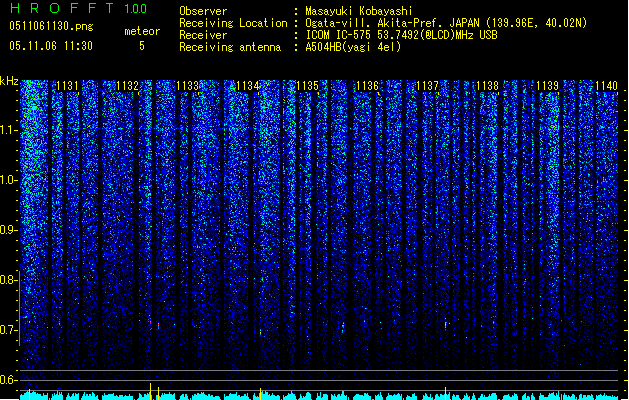Click the antenna A504HB(yagi 4el) text
629x400 pixels.
353,47
